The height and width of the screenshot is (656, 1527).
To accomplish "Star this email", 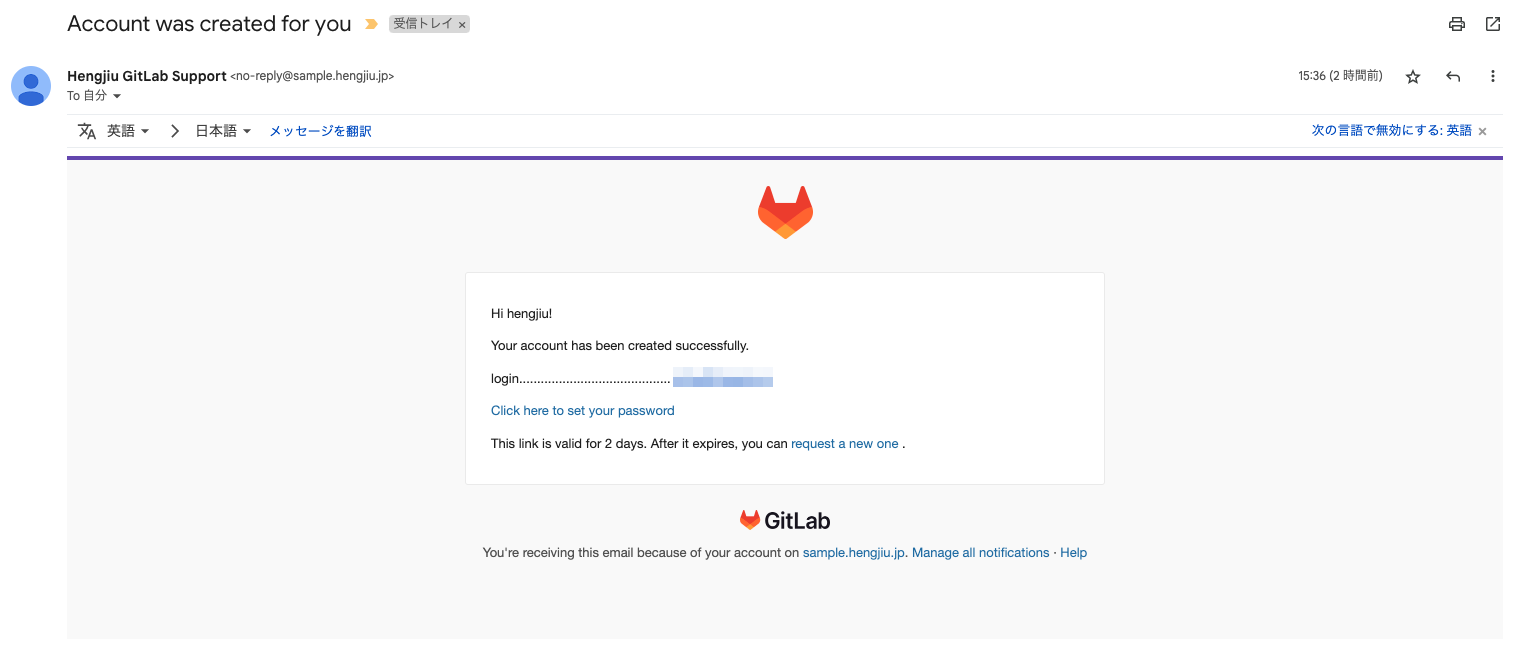I will 1412,75.
